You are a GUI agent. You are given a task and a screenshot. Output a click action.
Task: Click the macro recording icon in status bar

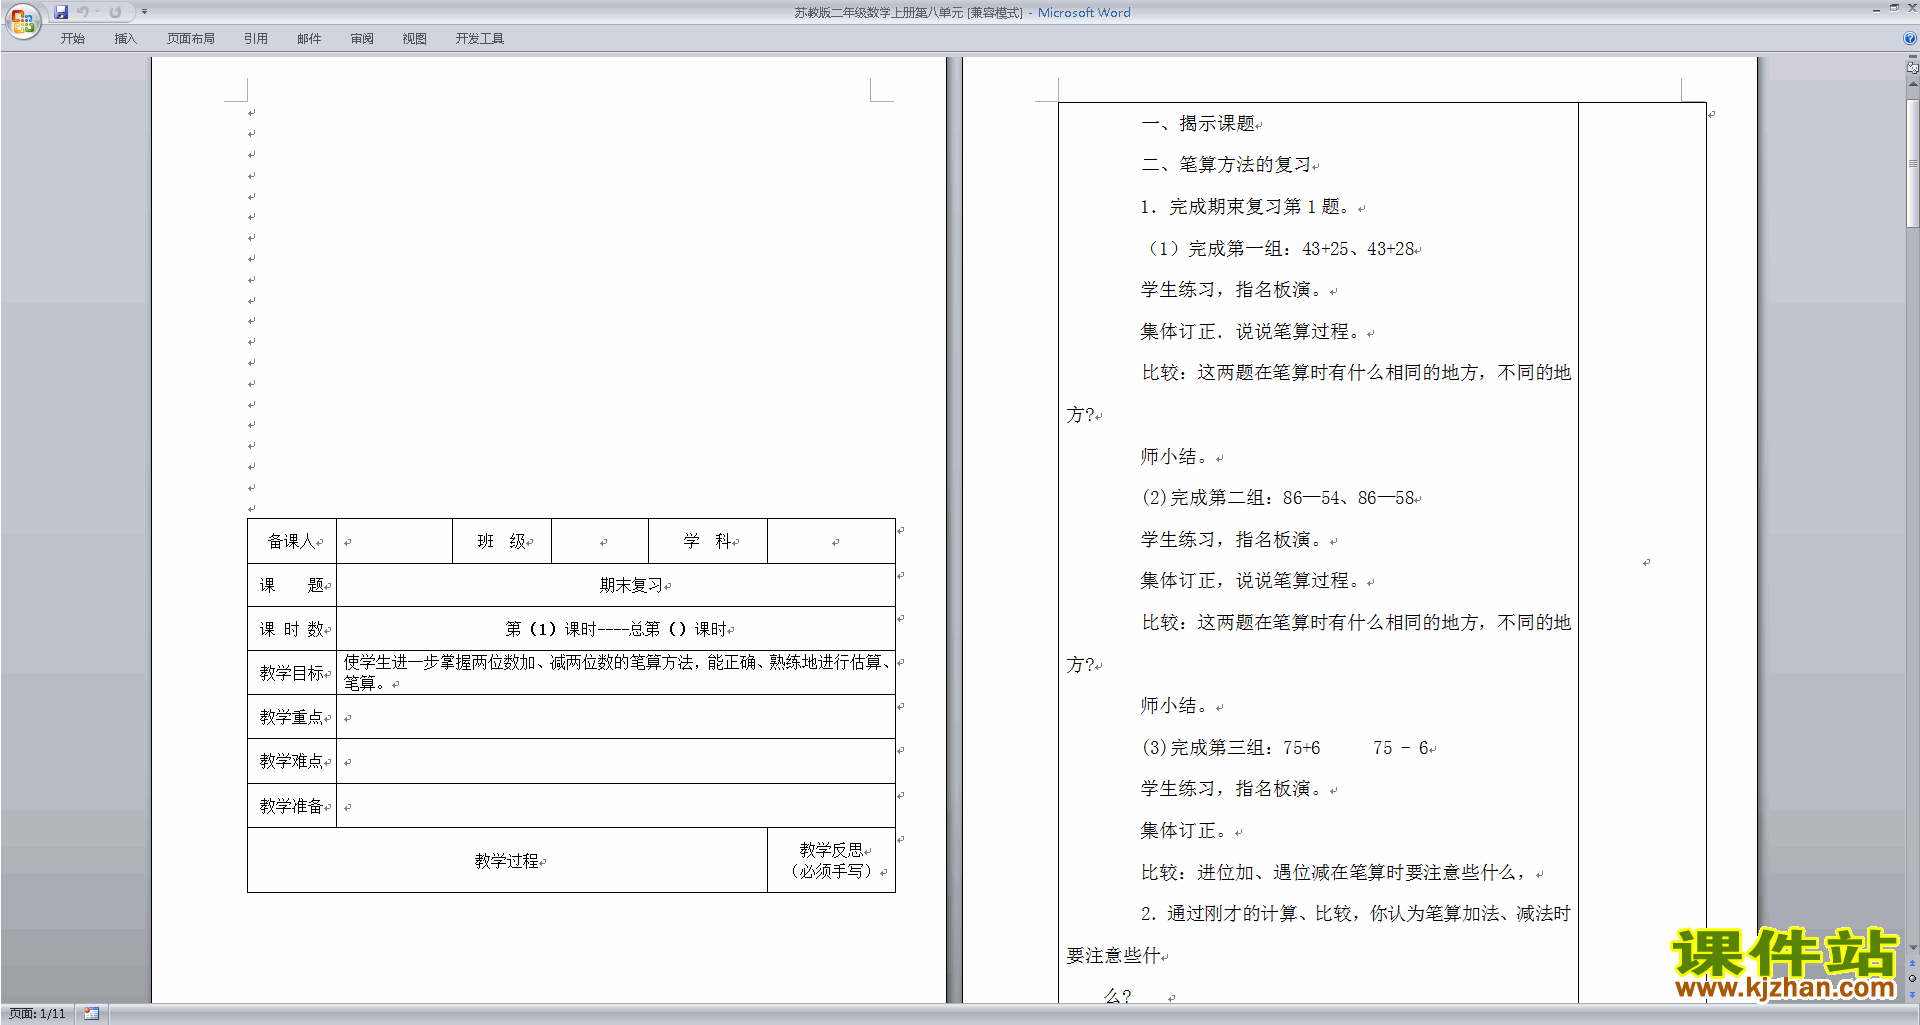pyautogui.click(x=91, y=1014)
